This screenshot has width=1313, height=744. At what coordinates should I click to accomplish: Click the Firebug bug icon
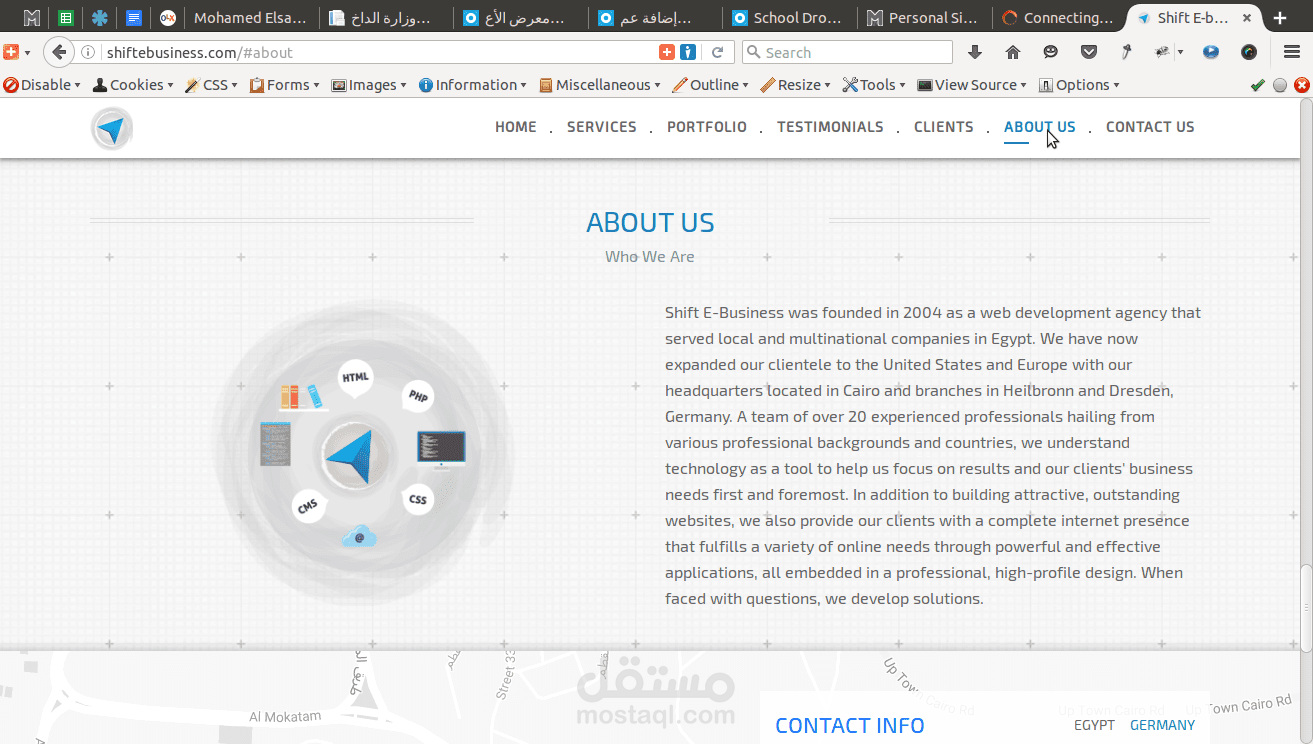click(x=1162, y=52)
